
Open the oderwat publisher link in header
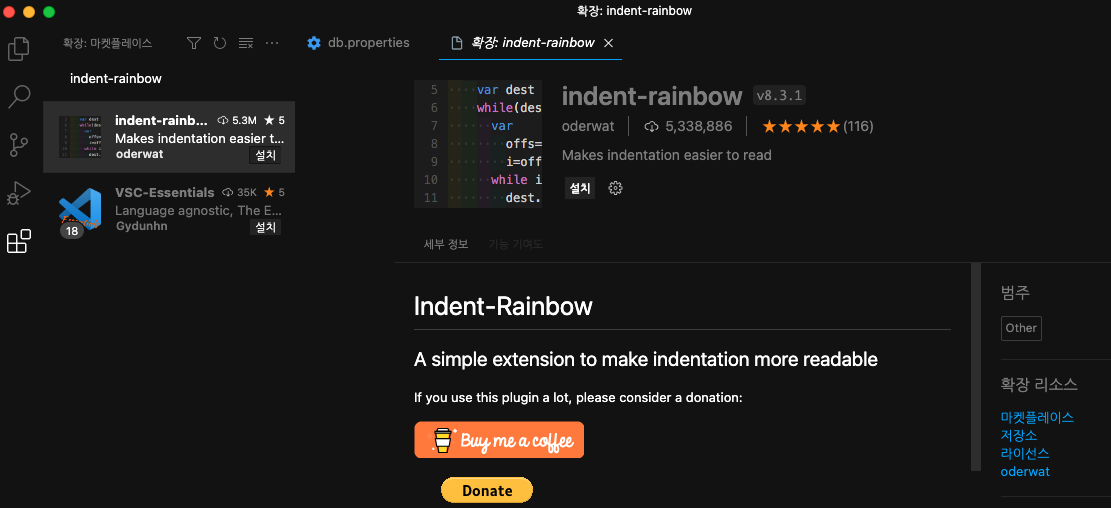coord(587,126)
